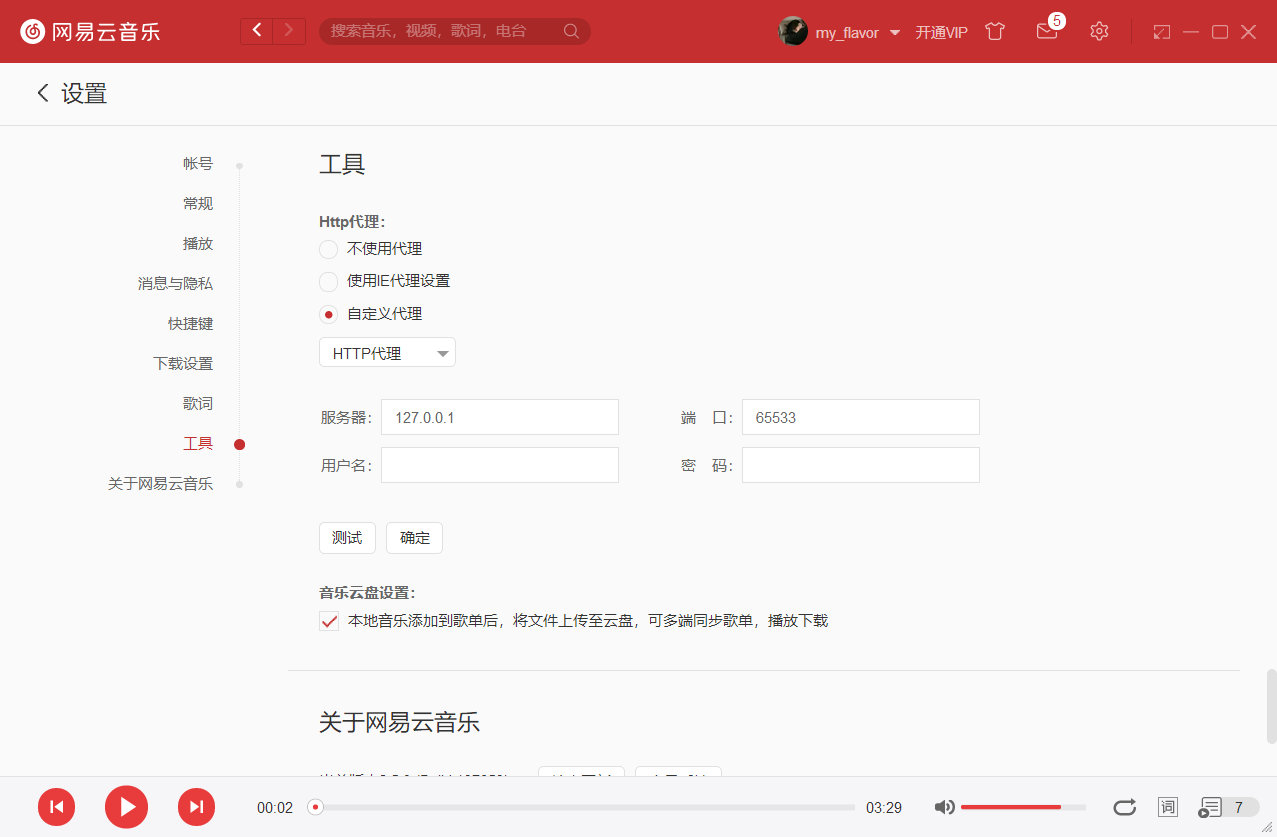Screen dimensions: 1277x837
Task: Open my_flavor user avatar
Action: (793, 31)
